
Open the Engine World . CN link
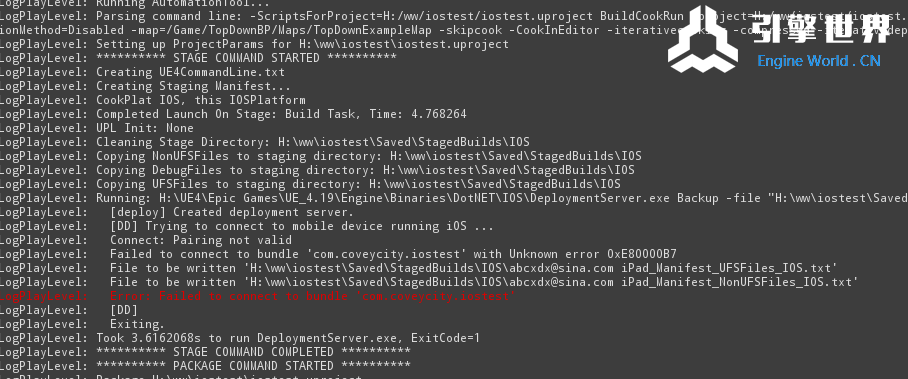[x=819, y=61]
